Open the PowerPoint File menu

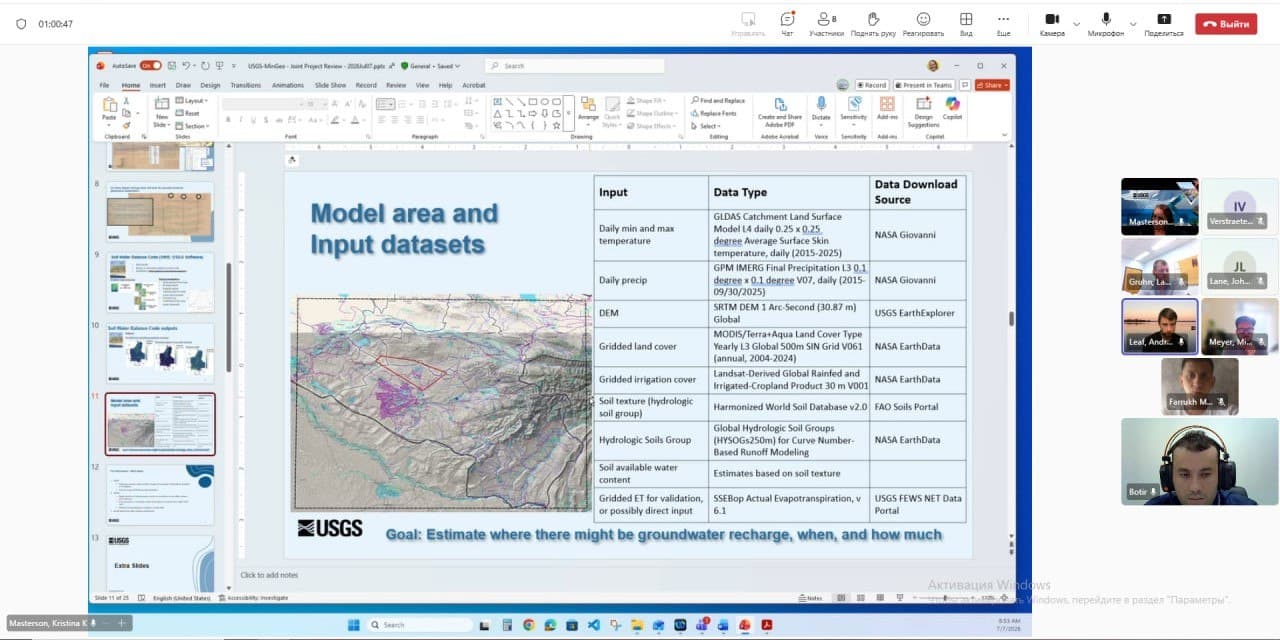click(104, 85)
